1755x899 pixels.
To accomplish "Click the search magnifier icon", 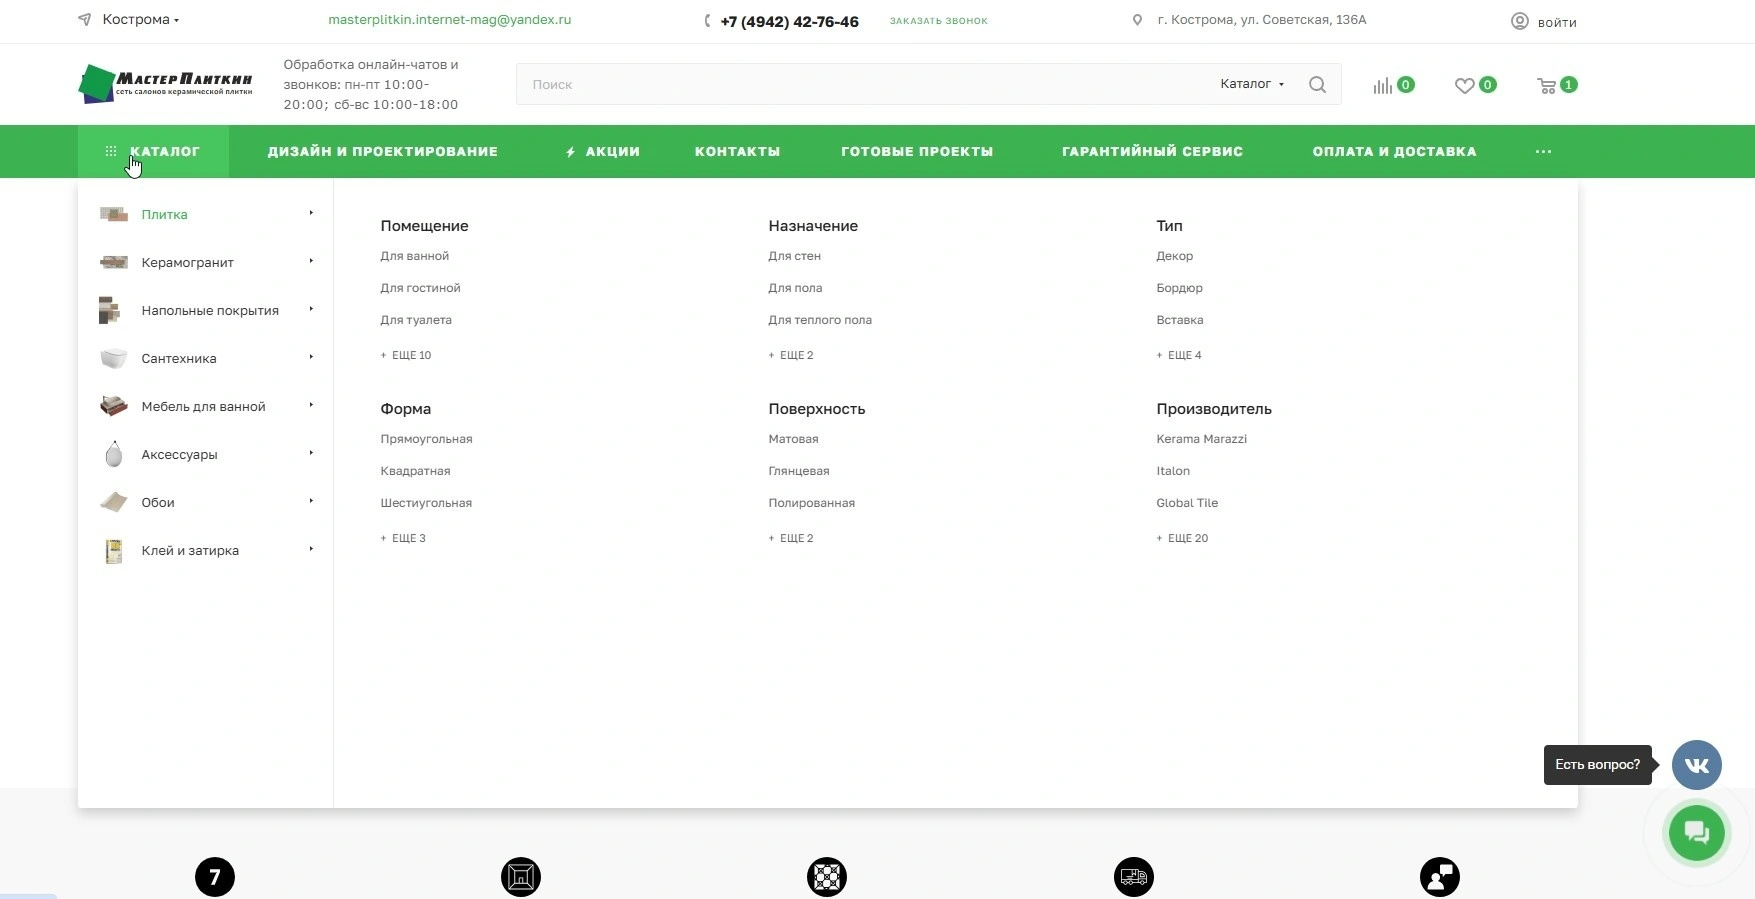I will [1317, 85].
